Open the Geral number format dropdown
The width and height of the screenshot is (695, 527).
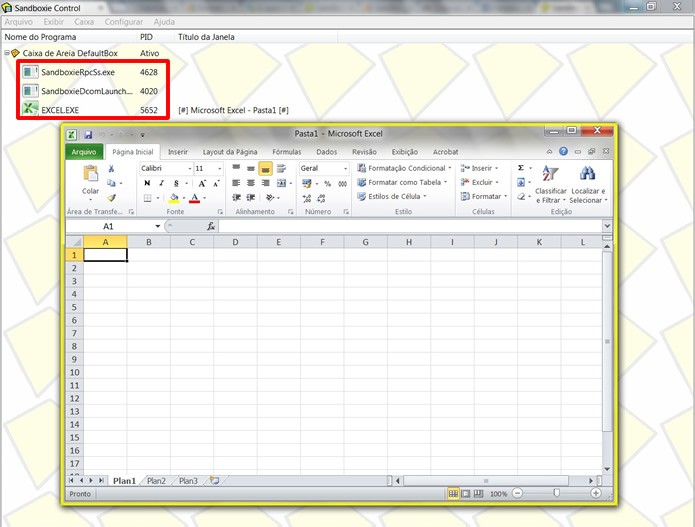[x=345, y=168]
